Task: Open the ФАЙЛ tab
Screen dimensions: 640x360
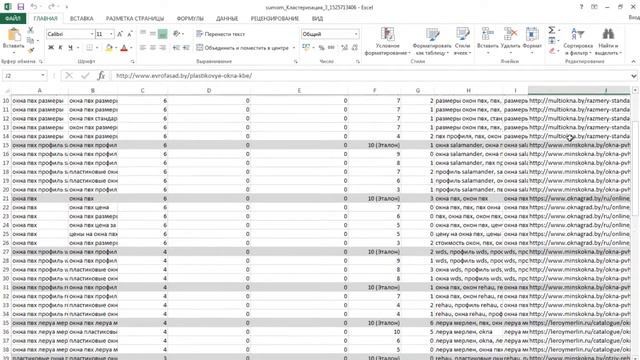Action: tap(13, 18)
